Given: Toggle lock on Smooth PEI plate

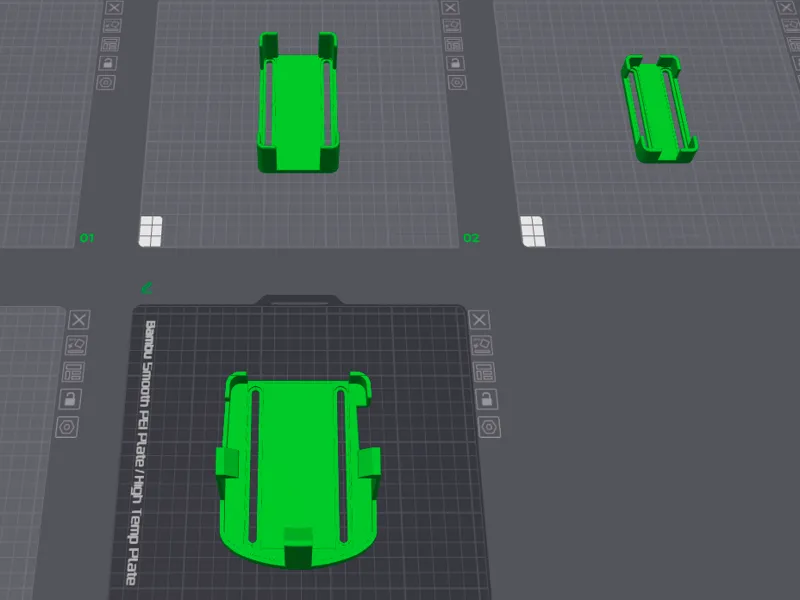Looking at the screenshot, I should (486, 399).
